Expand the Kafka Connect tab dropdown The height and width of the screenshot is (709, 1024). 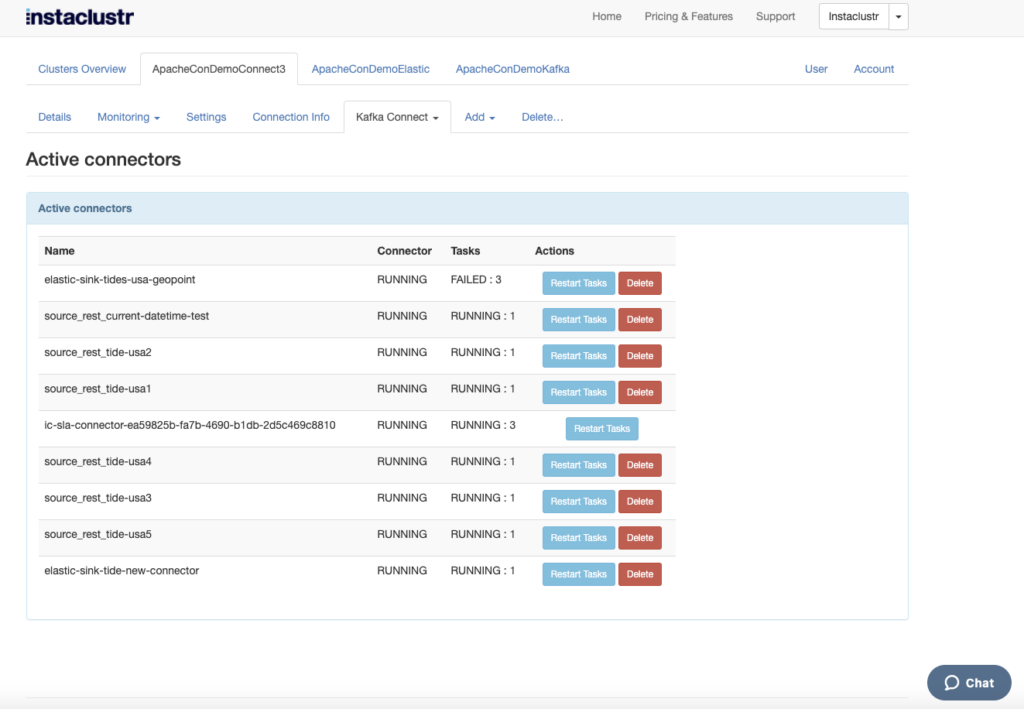(x=397, y=117)
